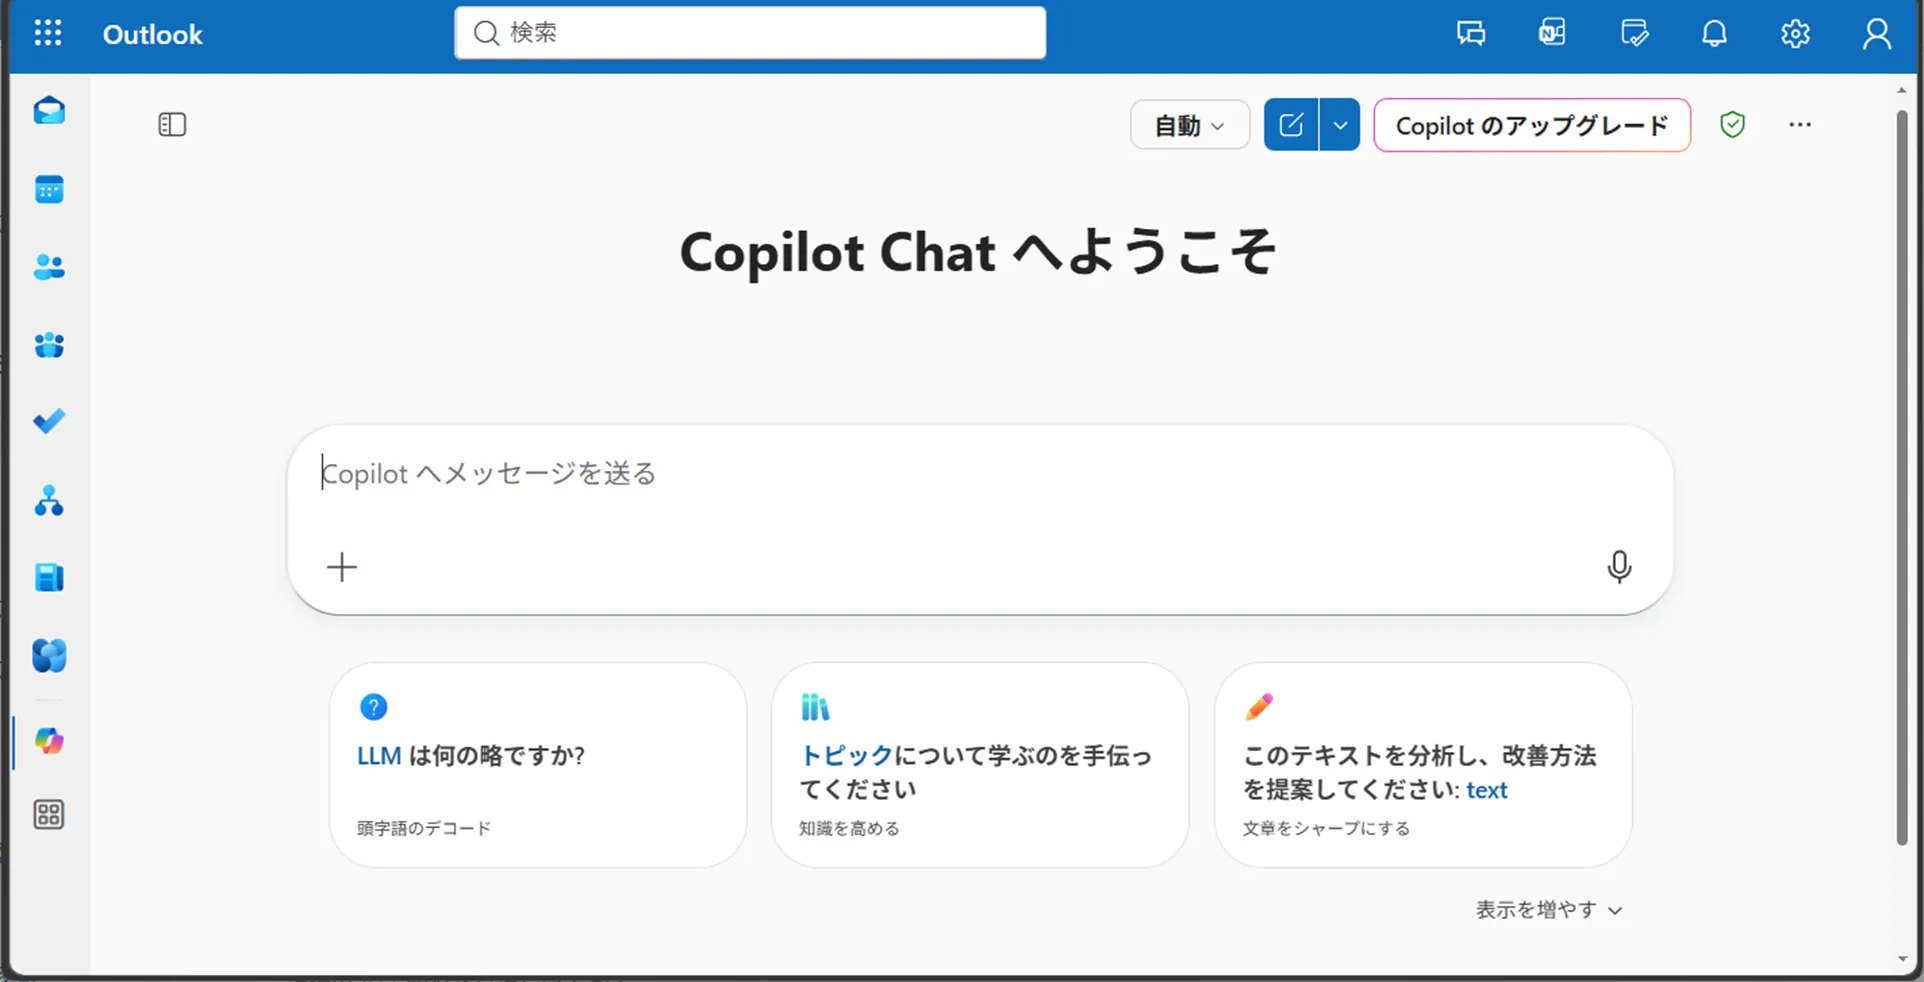Open the Calendar from the left sidebar
This screenshot has height=982, width=1924.
49,189
